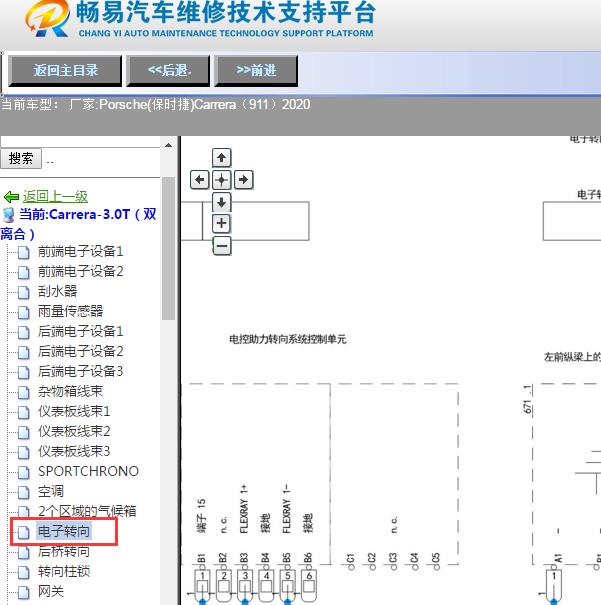This screenshot has width=601, height=605.
Task: Select 2个区域的气候箱 entry
Action: [87, 511]
